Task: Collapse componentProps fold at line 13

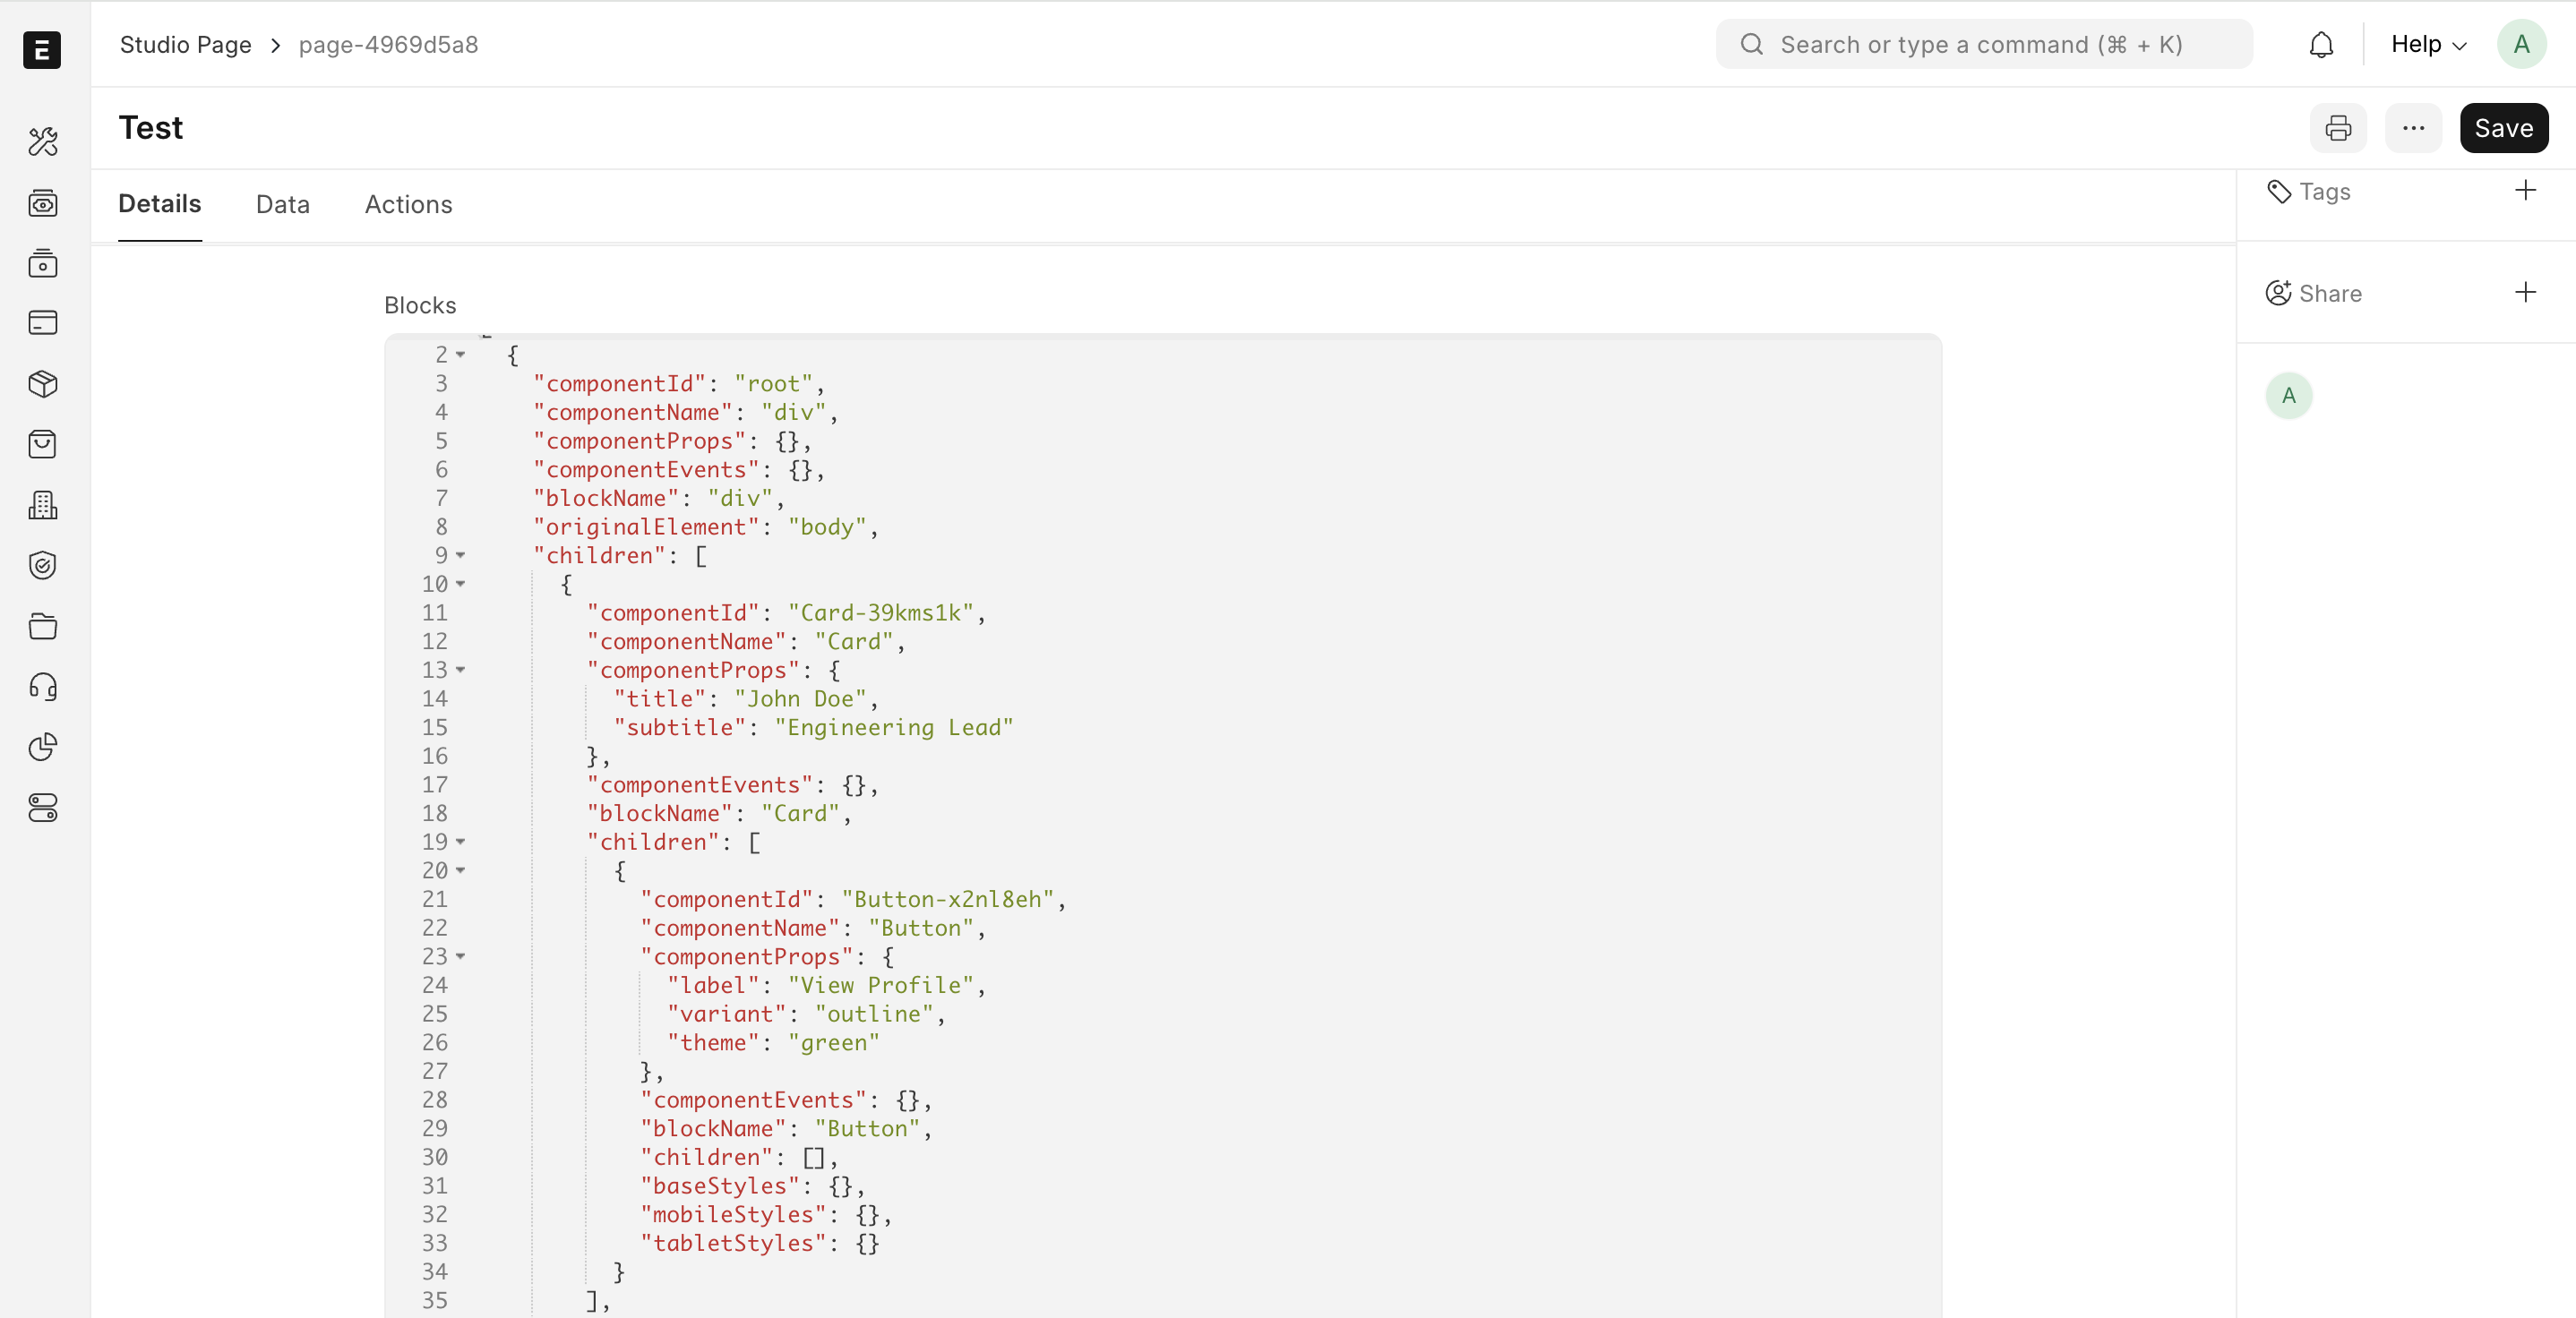Action: [x=460, y=670]
